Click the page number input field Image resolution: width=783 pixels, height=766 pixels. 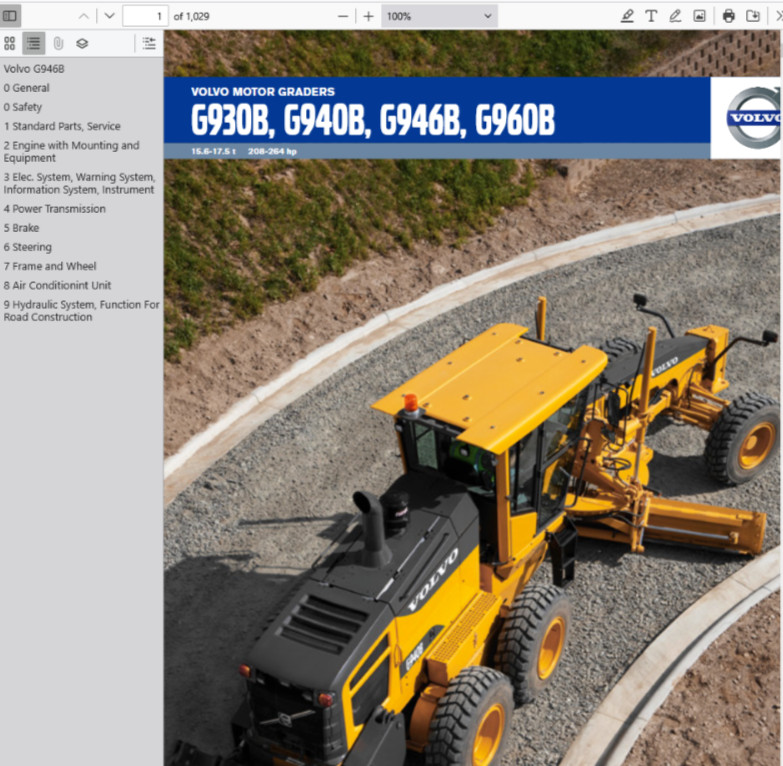point(145,16)
